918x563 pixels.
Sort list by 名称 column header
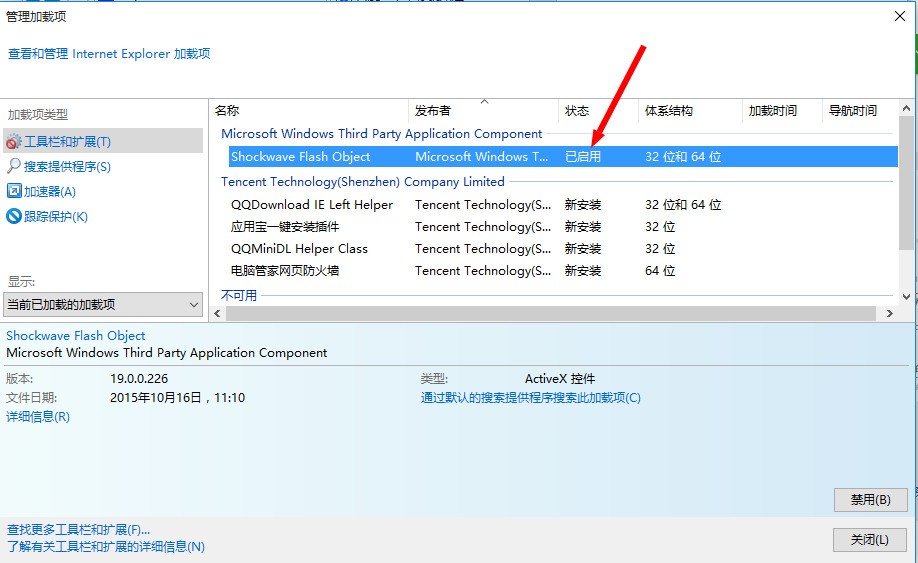coord(228,111)
